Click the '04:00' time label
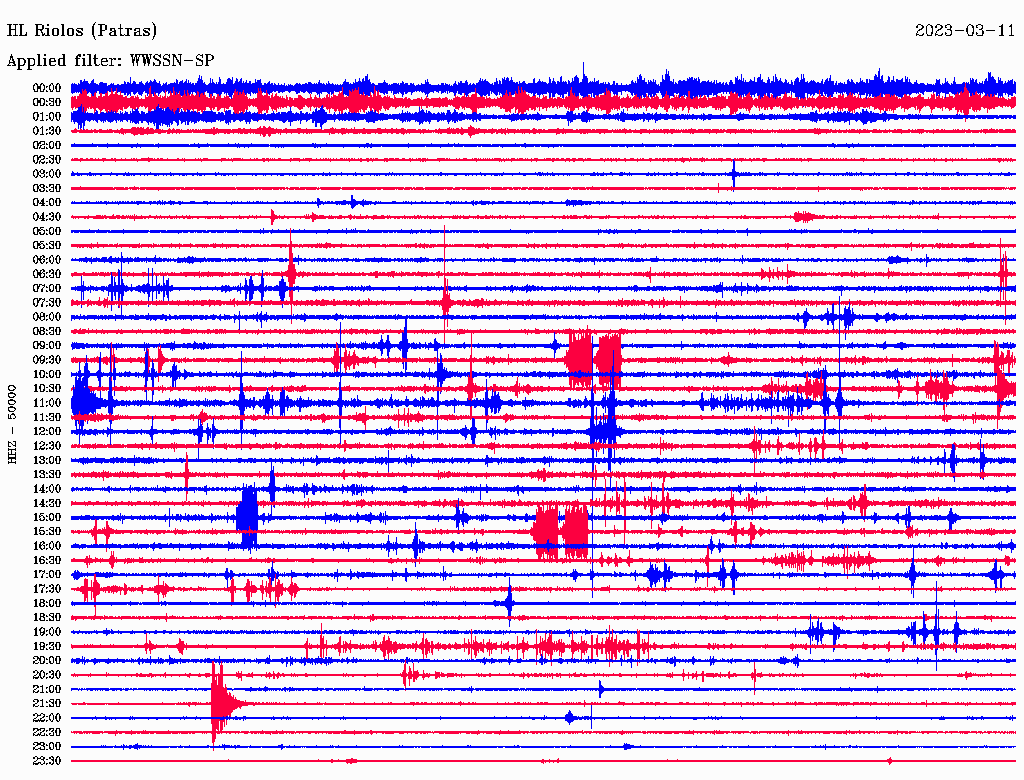This screenshot has height=780, width=1024. (x=47, y=203)
